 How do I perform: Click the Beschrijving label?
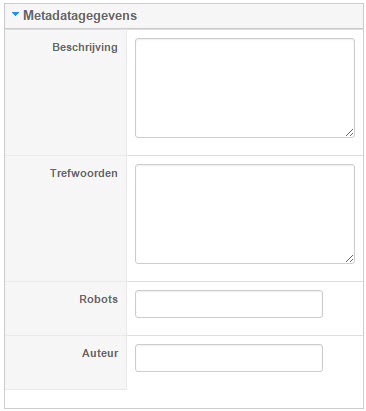click(85, 47)
